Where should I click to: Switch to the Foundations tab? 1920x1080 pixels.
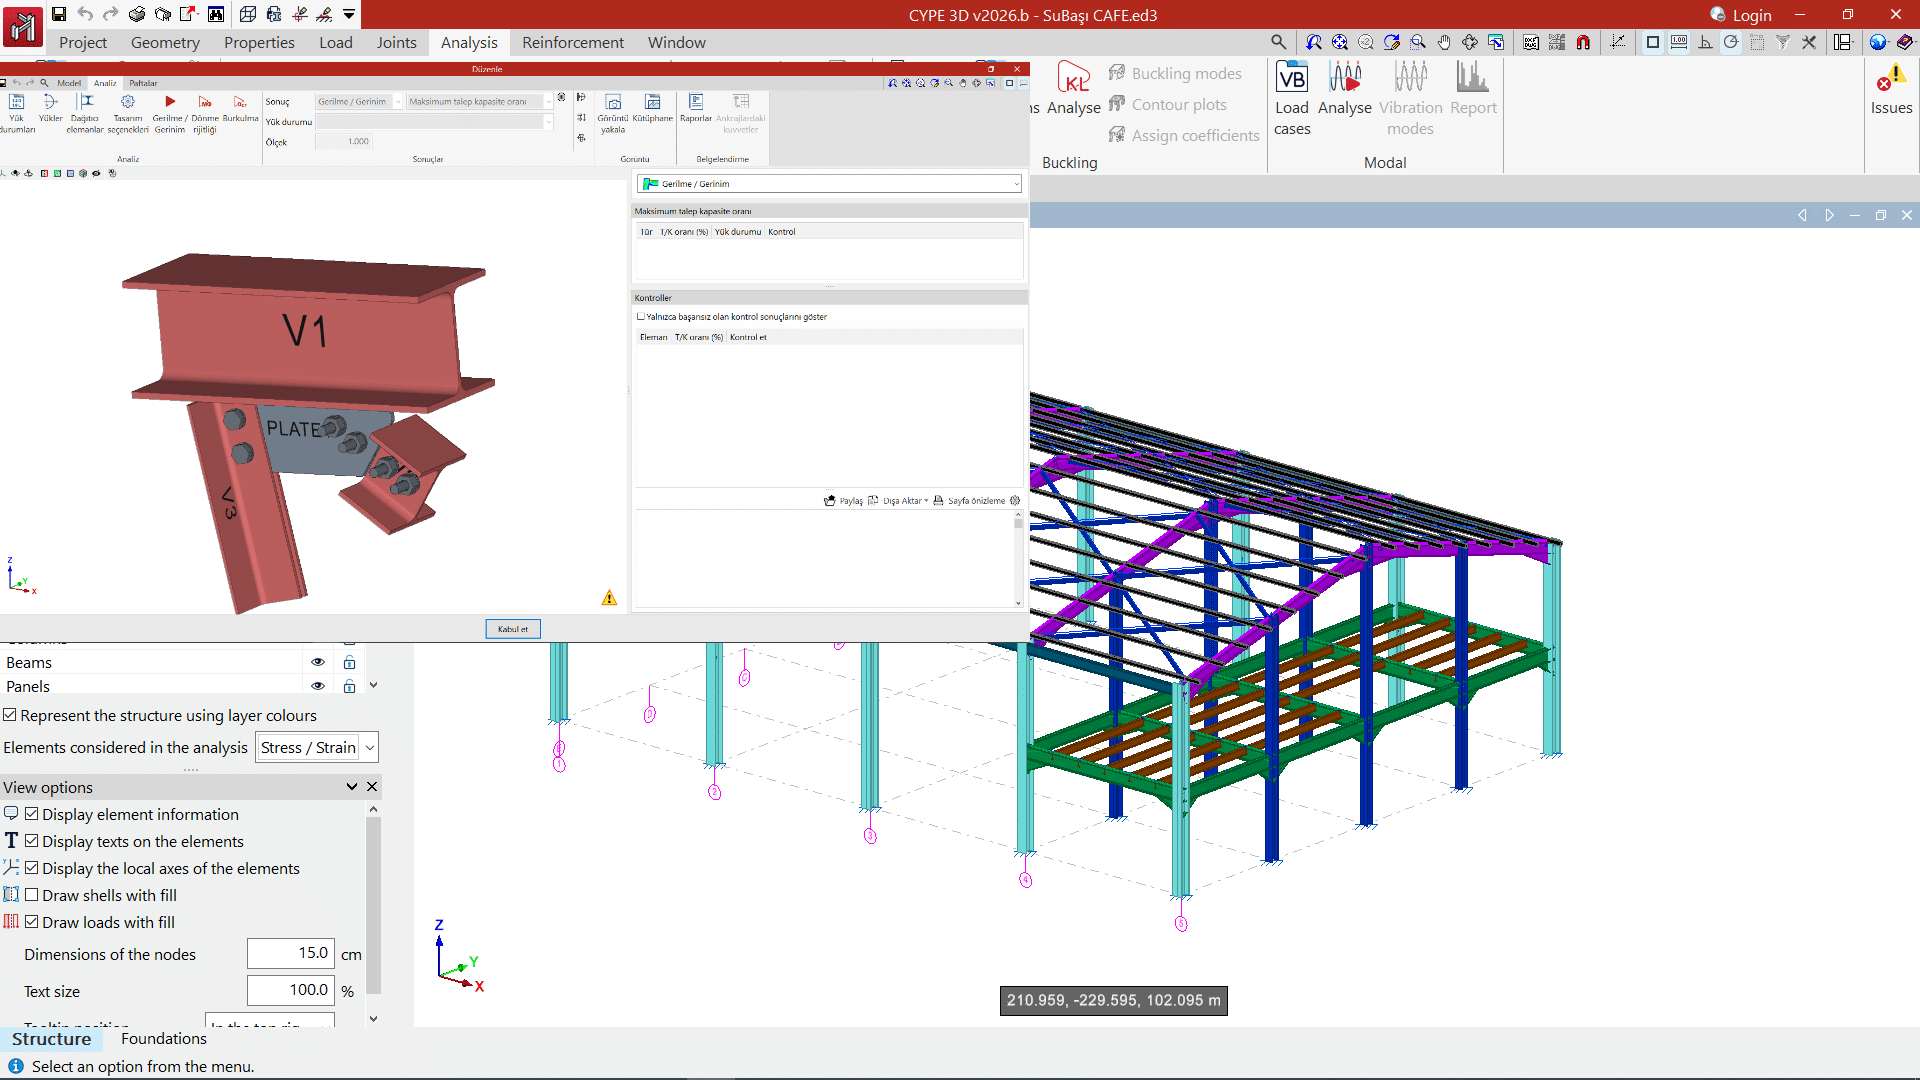163,1038
